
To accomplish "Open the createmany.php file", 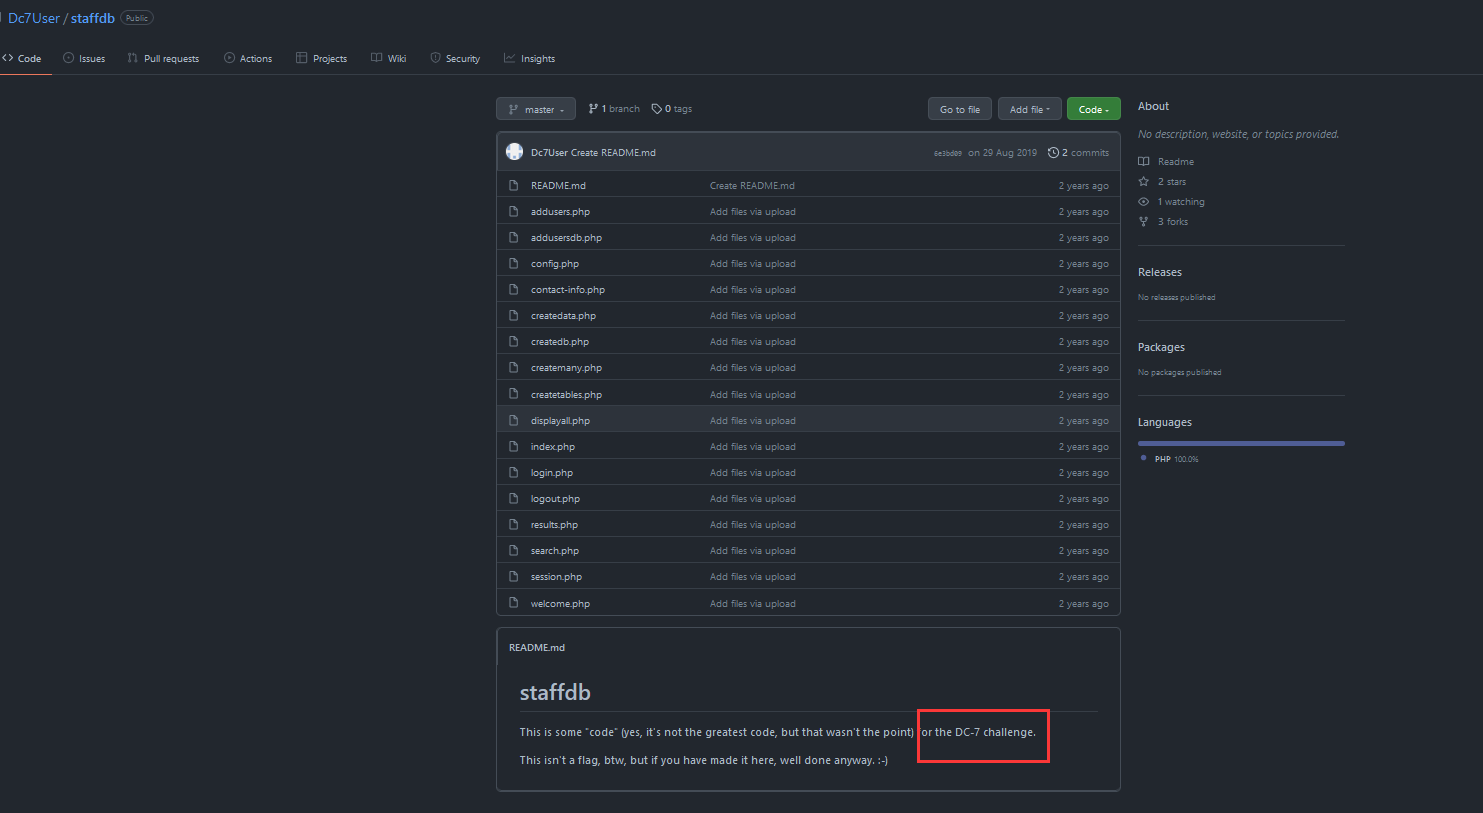I will 566,368.
